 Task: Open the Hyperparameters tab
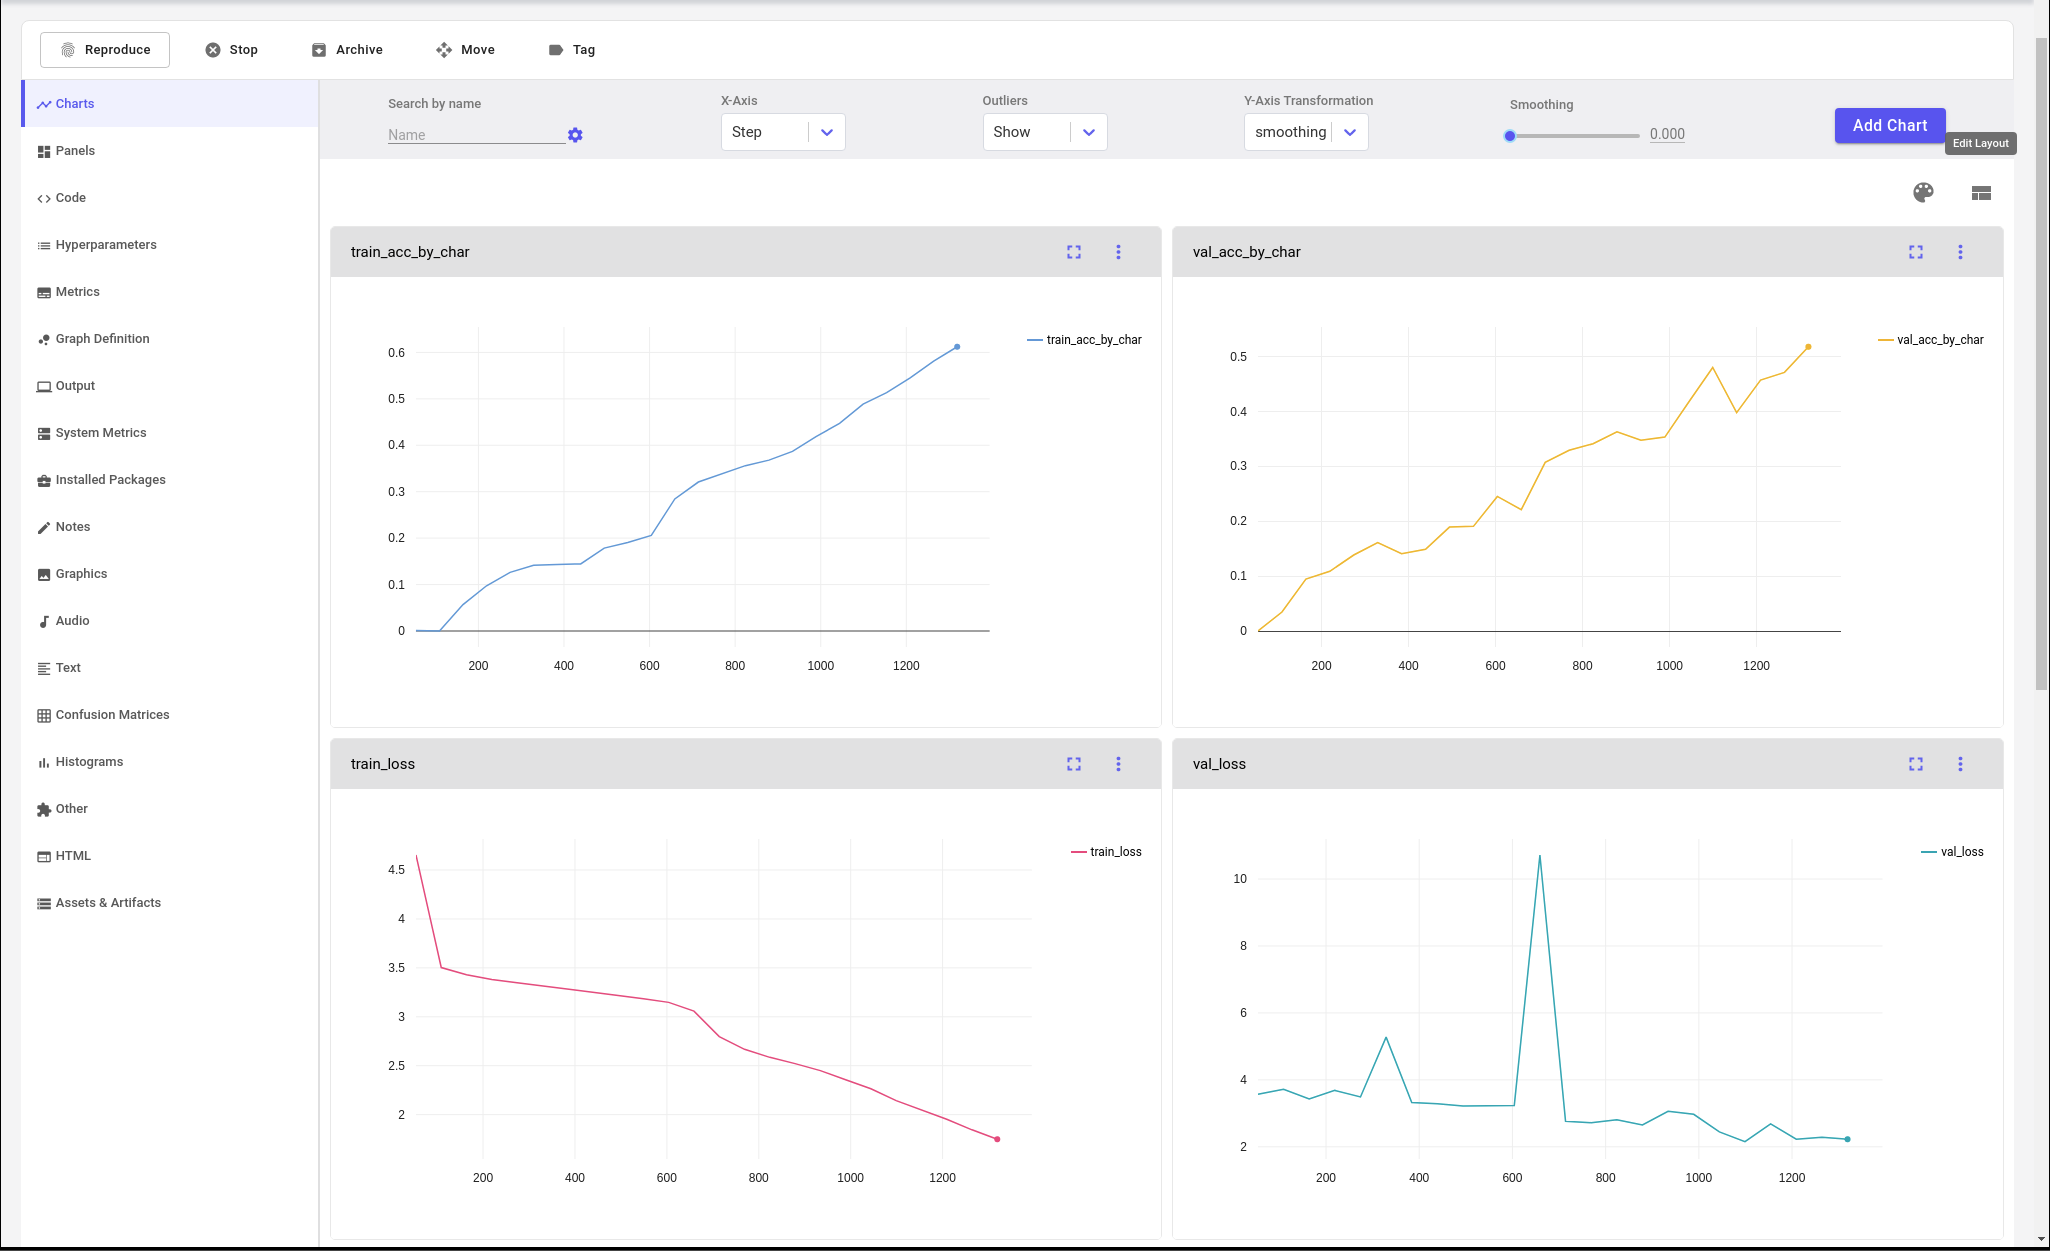(170, 245)
